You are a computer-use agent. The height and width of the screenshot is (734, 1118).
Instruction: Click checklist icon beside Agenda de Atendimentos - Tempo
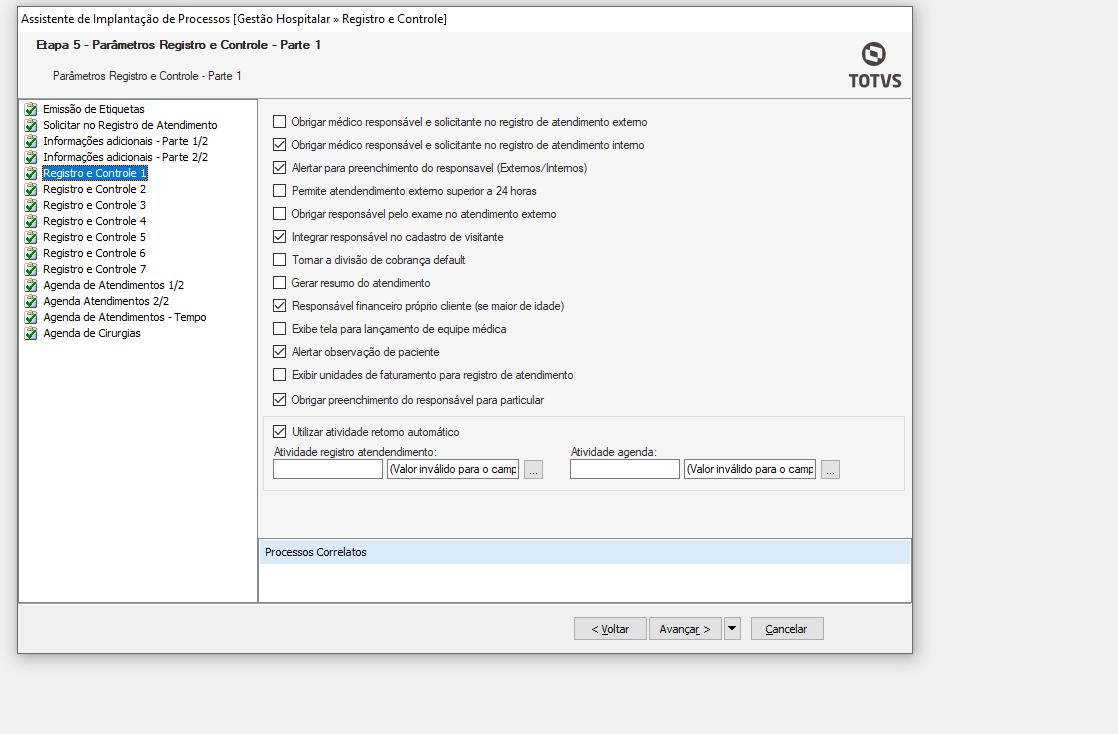[x=31, y=317]
